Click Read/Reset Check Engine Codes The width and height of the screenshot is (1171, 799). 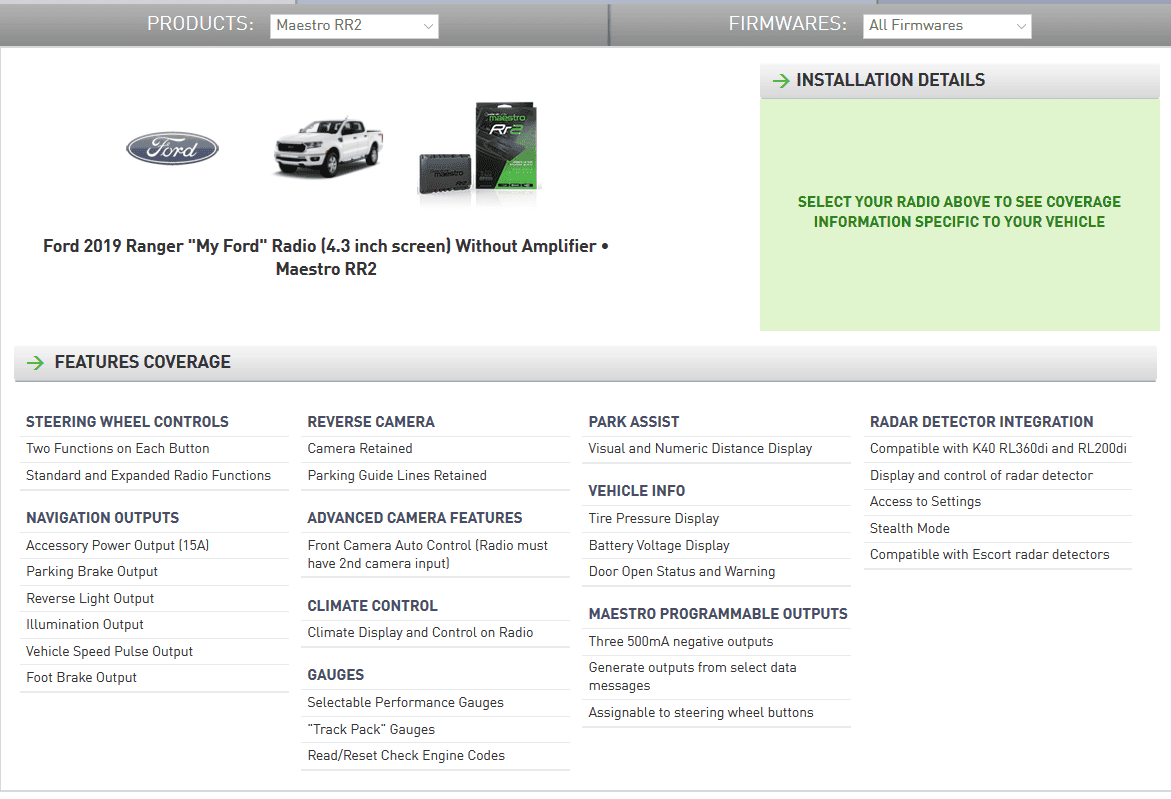pyautogui.click(x=406, y=756)
